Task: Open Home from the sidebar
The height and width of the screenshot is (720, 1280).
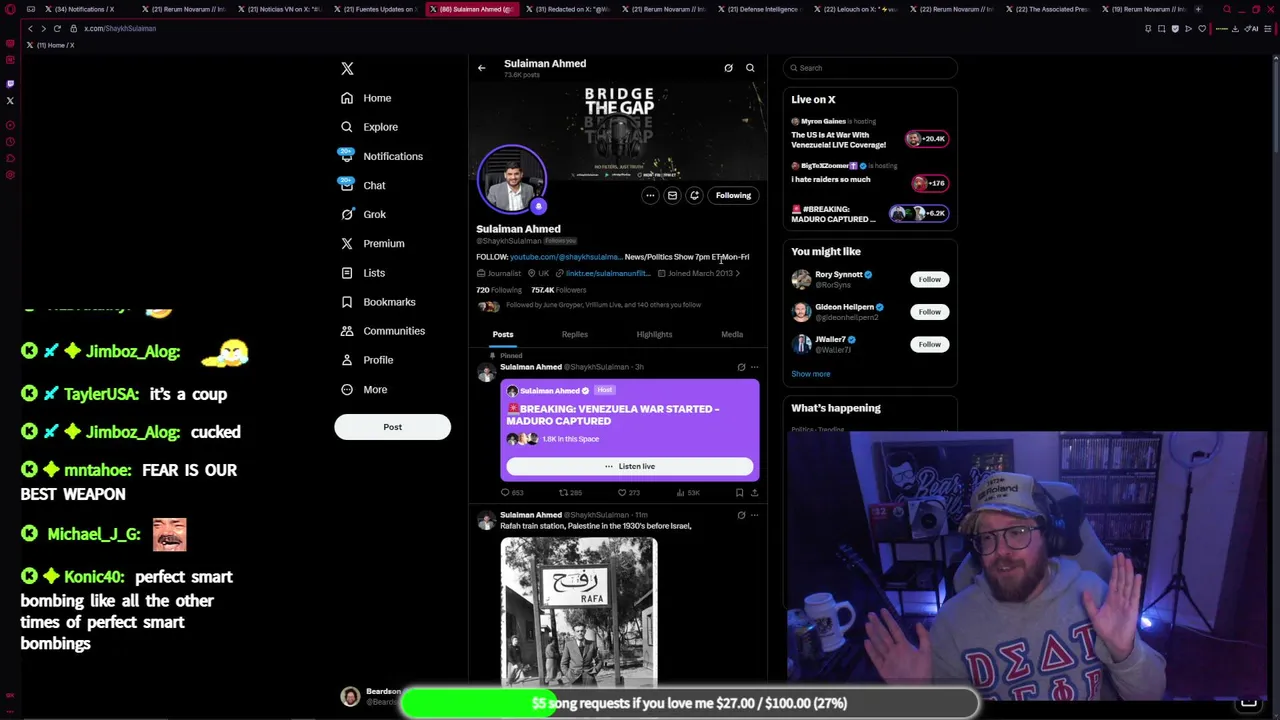Action: pyautogui.click(x=366, y=98)
